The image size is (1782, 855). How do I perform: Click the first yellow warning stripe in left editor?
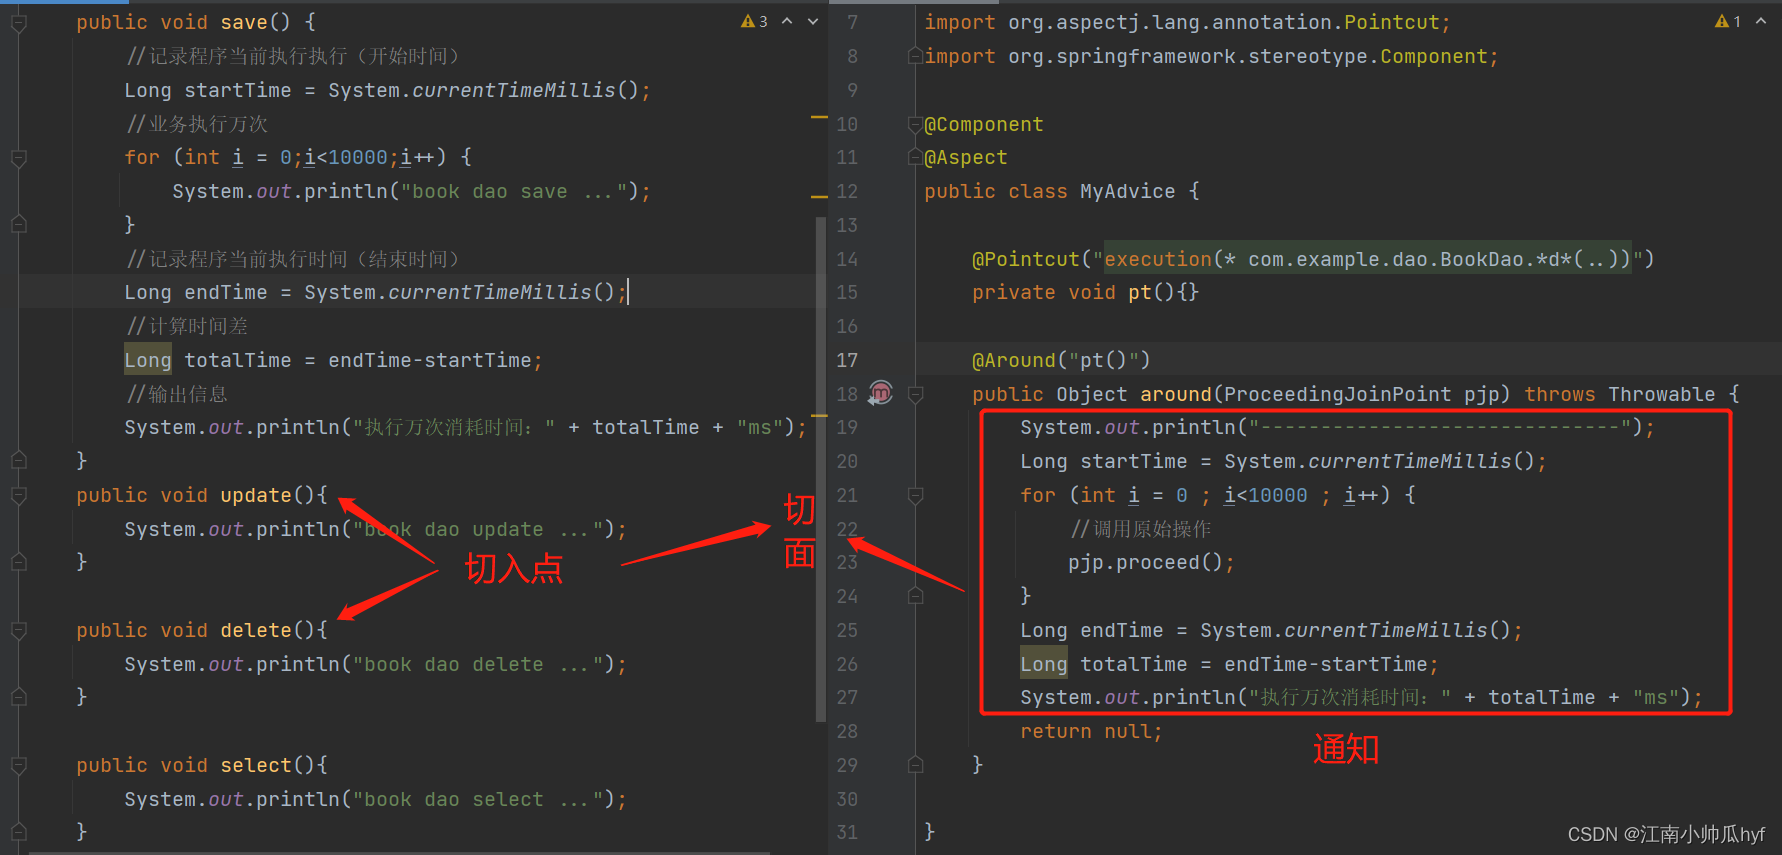pyautogui.click(x=819, y=118)
